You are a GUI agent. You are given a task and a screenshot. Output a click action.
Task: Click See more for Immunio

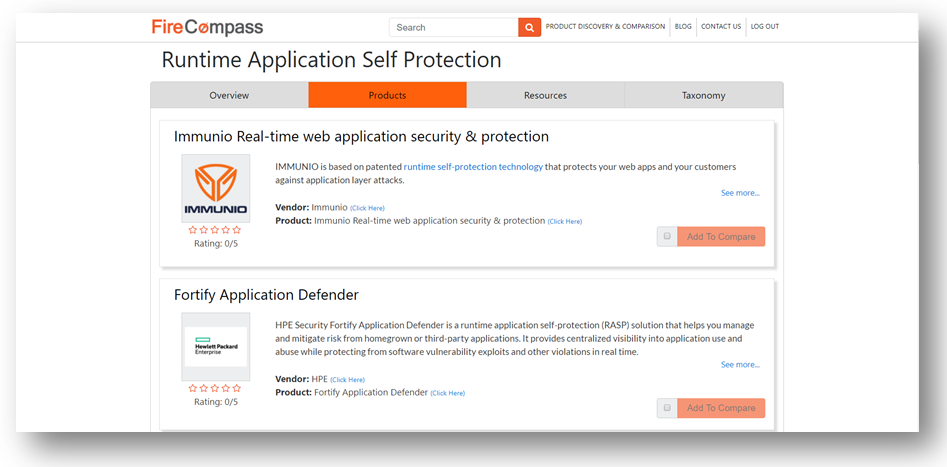tap(740, 193)
